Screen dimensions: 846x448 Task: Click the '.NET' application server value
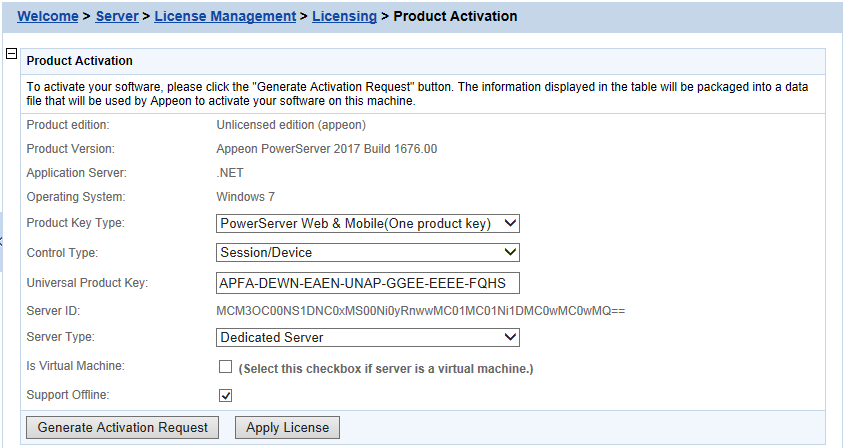point(230,173)
